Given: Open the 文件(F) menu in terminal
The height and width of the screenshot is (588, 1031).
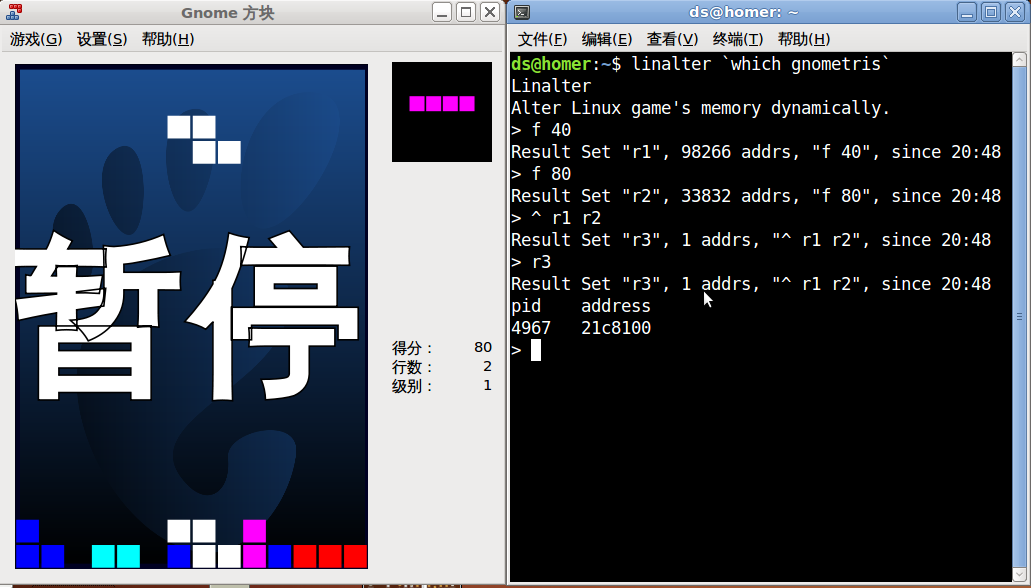Looking at the screenshot, I should pyautogui.click(x=542, y=39).
